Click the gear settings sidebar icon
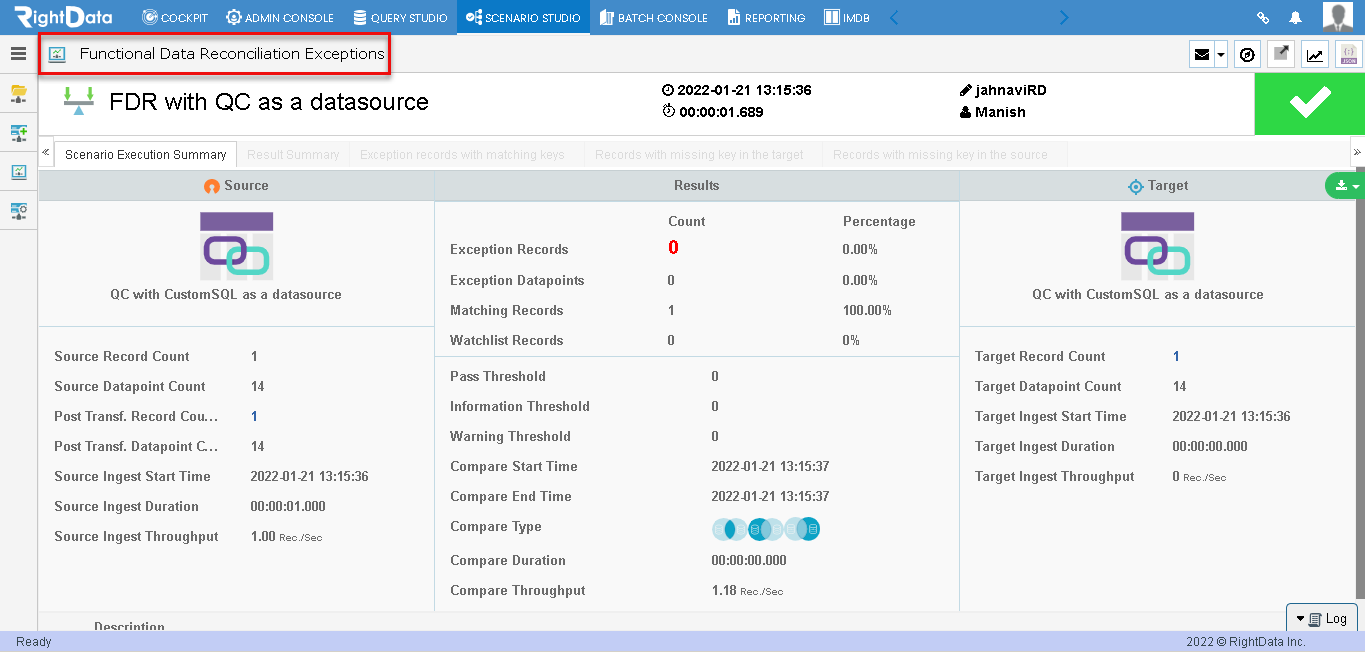 (18, 211)
